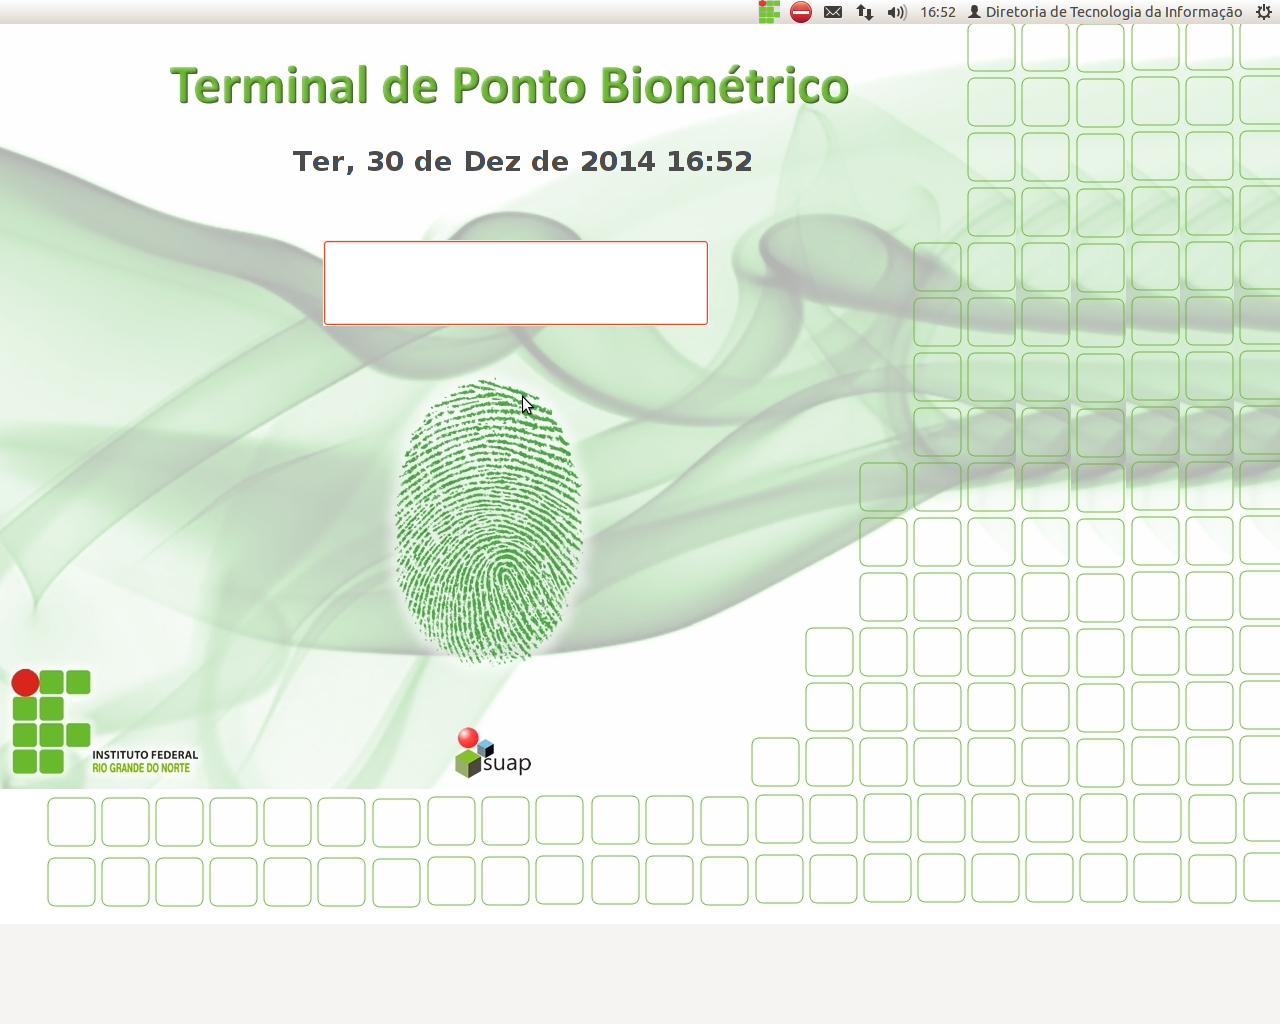This screenshot has height=1024, width=1280.
Task: Click the INSTITUTO FEDERAL label
Action: pyautogui.click(x=145, y=755)
